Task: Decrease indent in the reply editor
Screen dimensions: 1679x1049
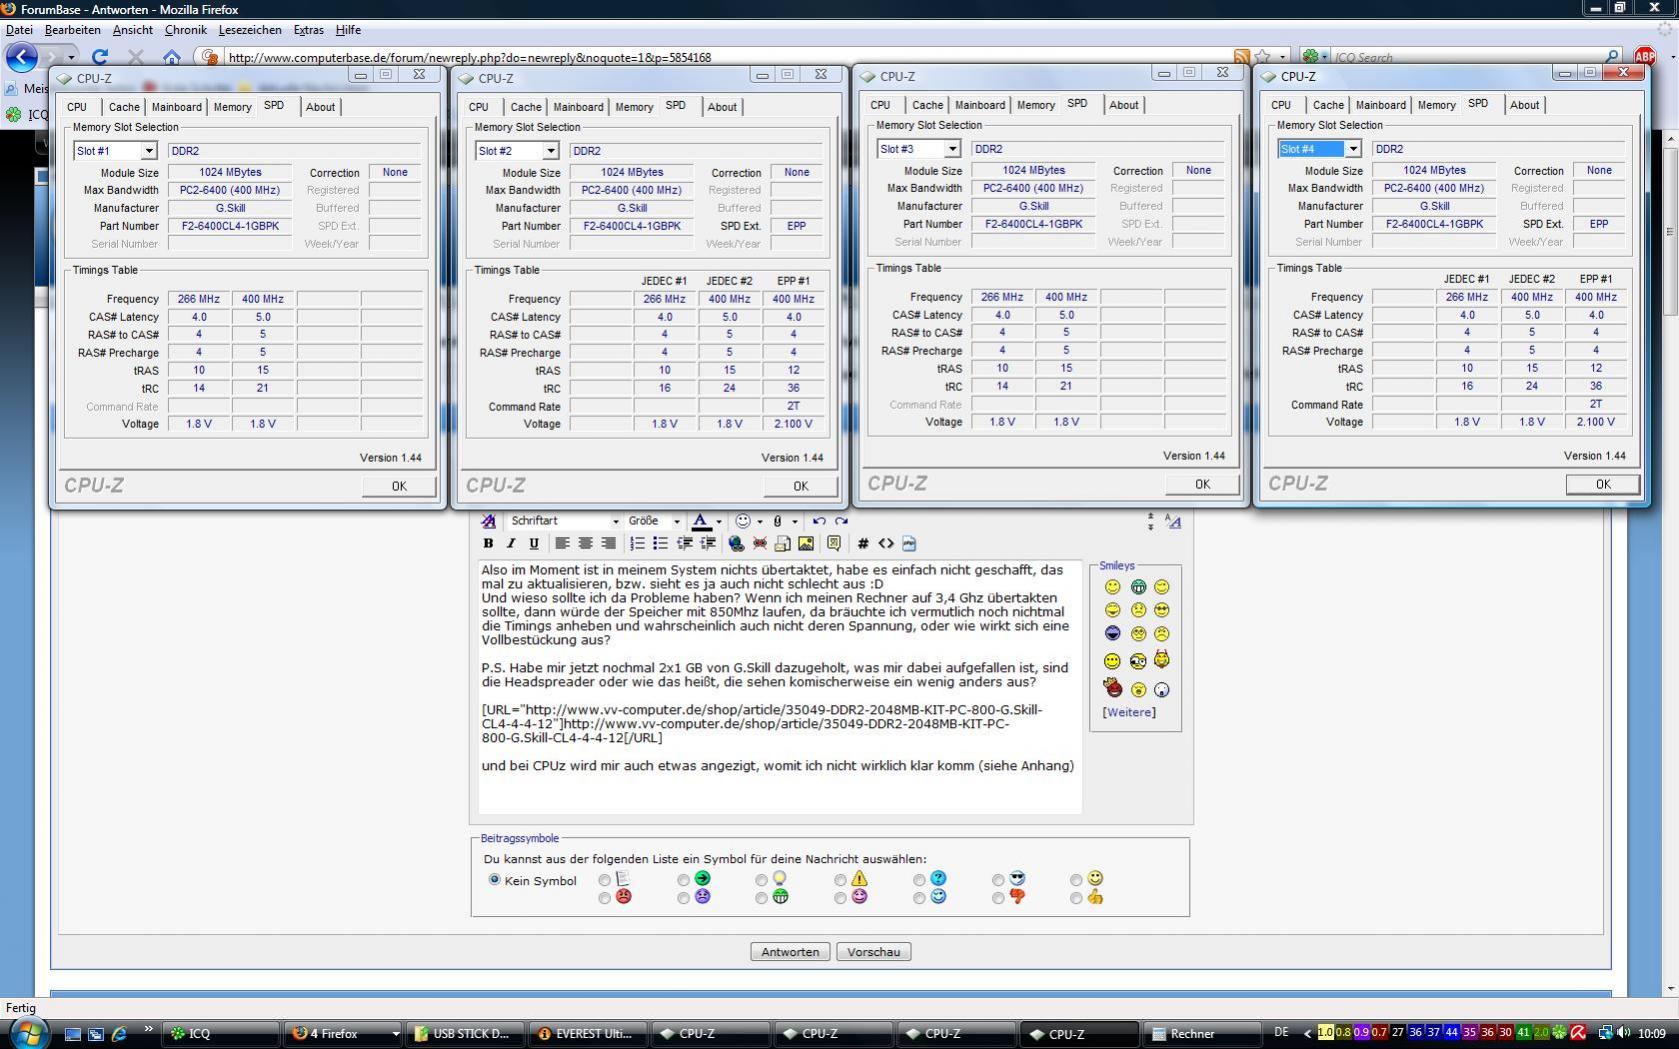Action: pos(685,544)
